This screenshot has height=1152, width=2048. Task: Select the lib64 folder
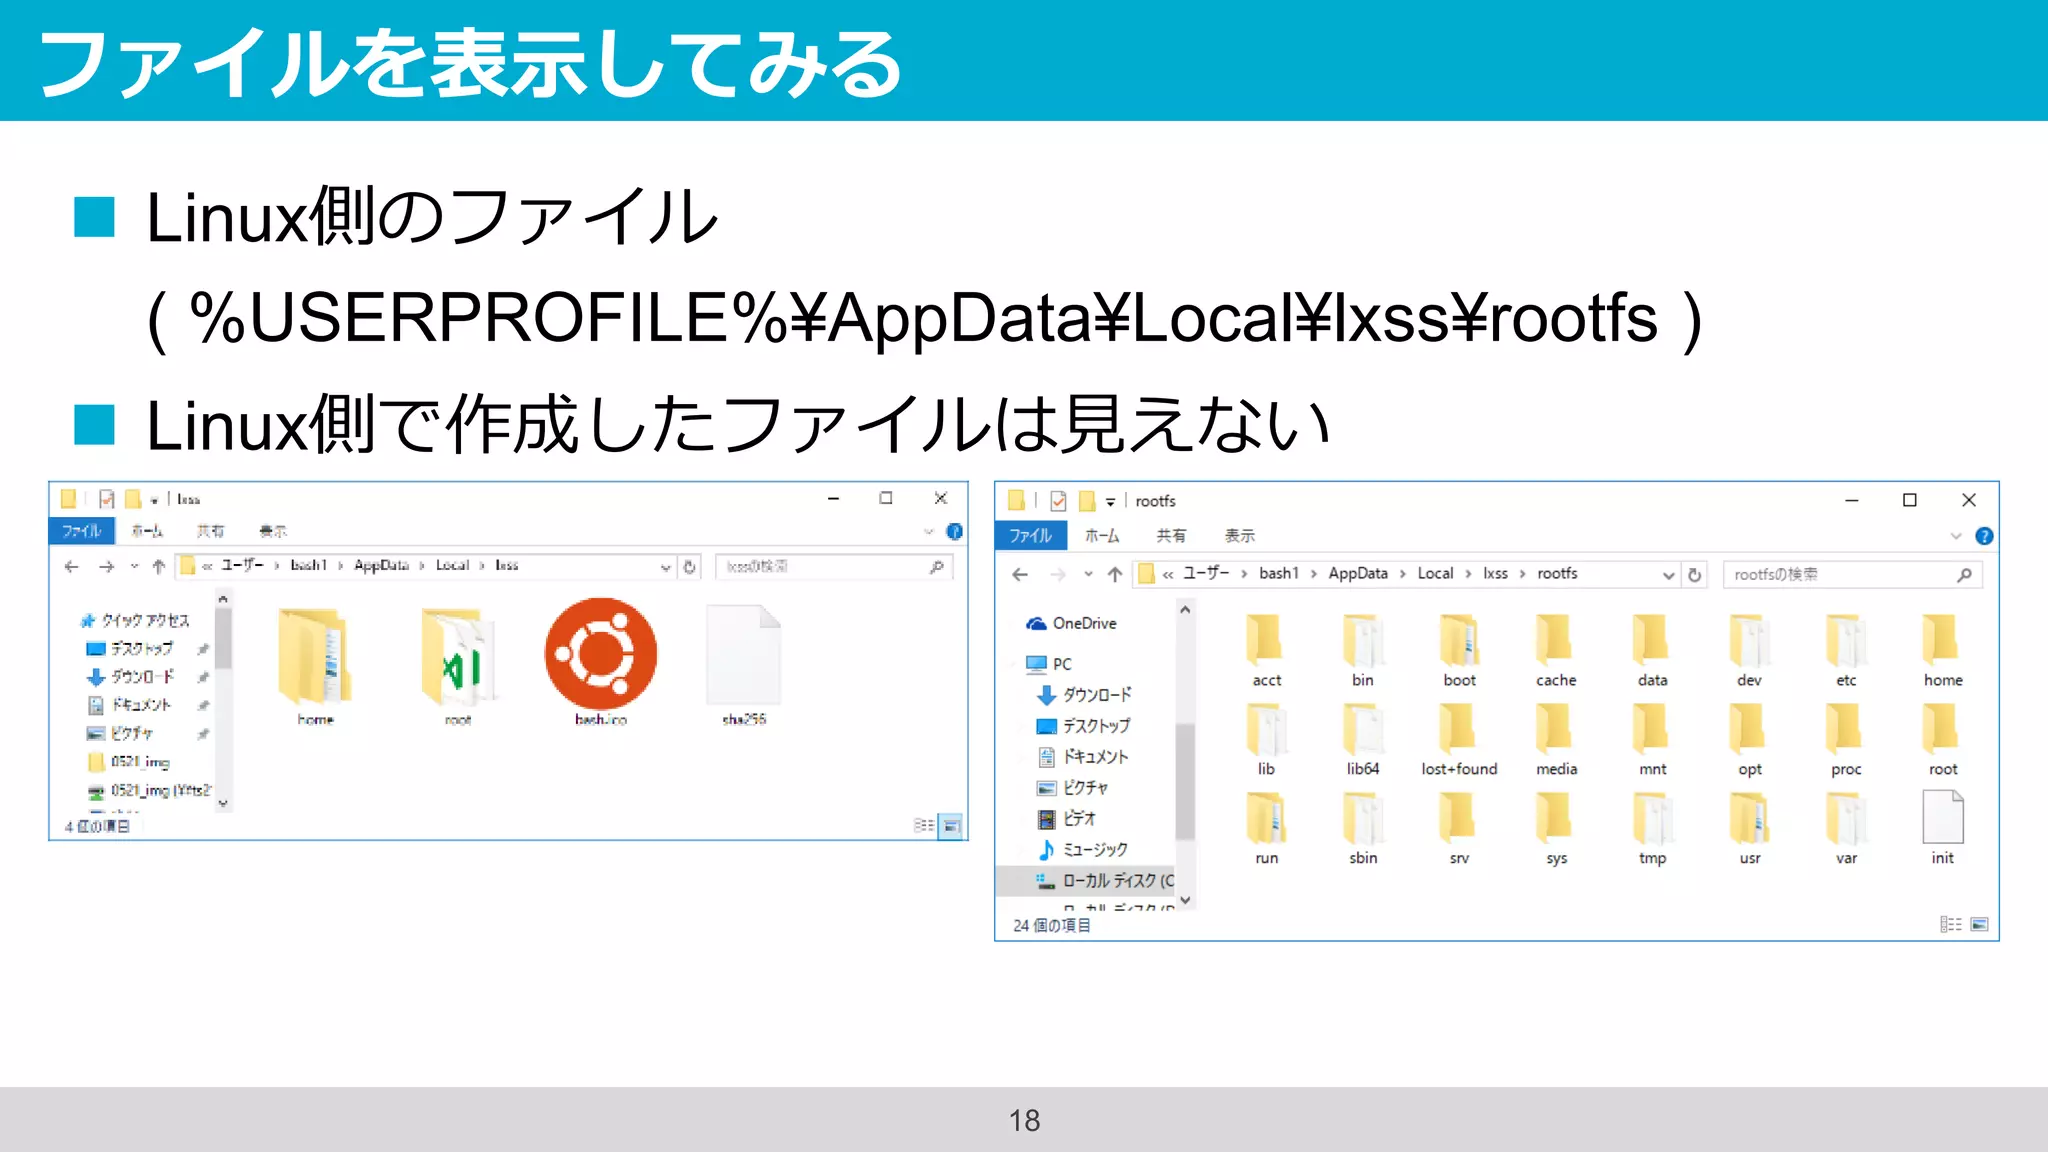1363,739
